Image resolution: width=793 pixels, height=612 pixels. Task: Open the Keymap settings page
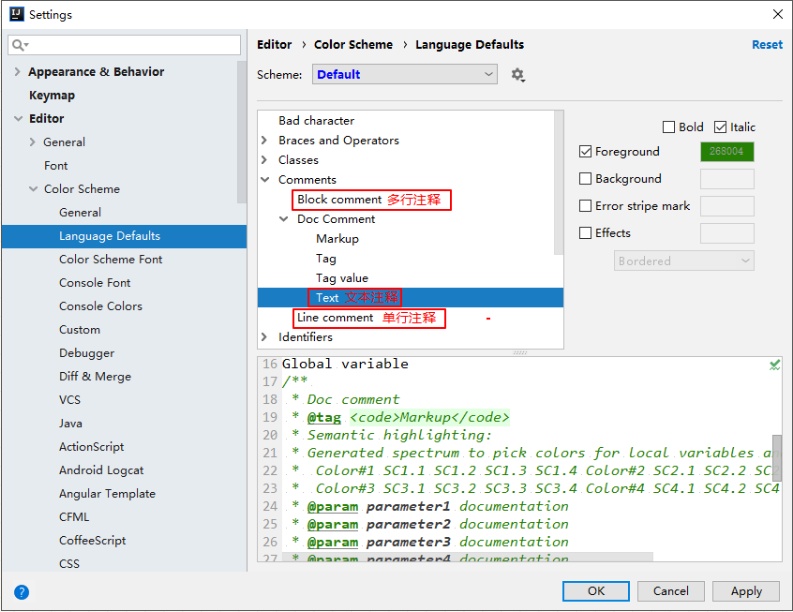52,96
